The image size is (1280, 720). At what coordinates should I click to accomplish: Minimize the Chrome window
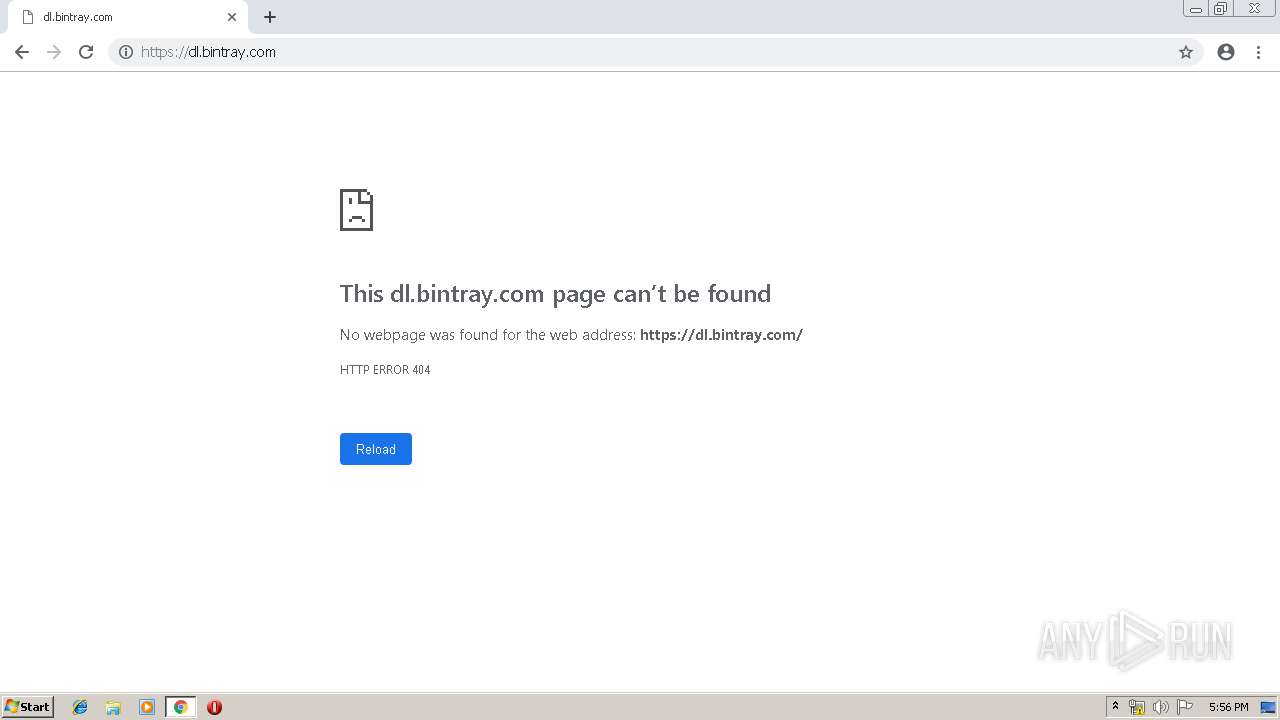[1196, 9]
